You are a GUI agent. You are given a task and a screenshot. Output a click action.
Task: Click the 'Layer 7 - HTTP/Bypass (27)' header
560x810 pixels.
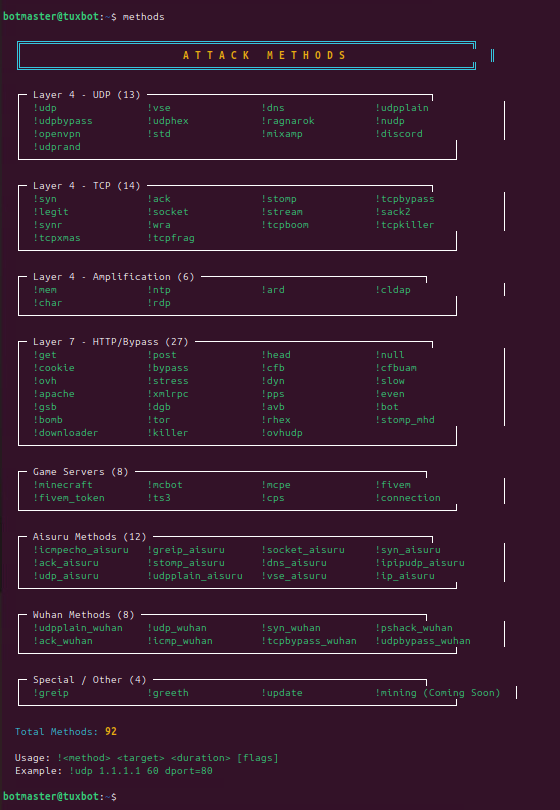click(111, 342)
